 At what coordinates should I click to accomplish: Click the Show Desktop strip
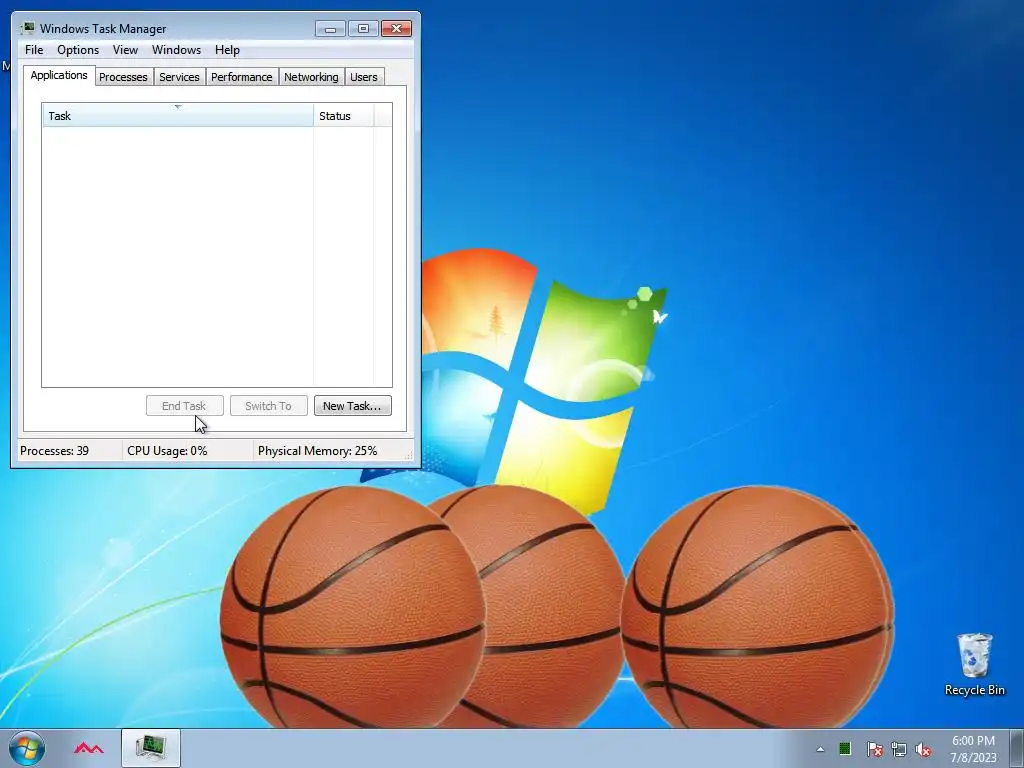1017,748
